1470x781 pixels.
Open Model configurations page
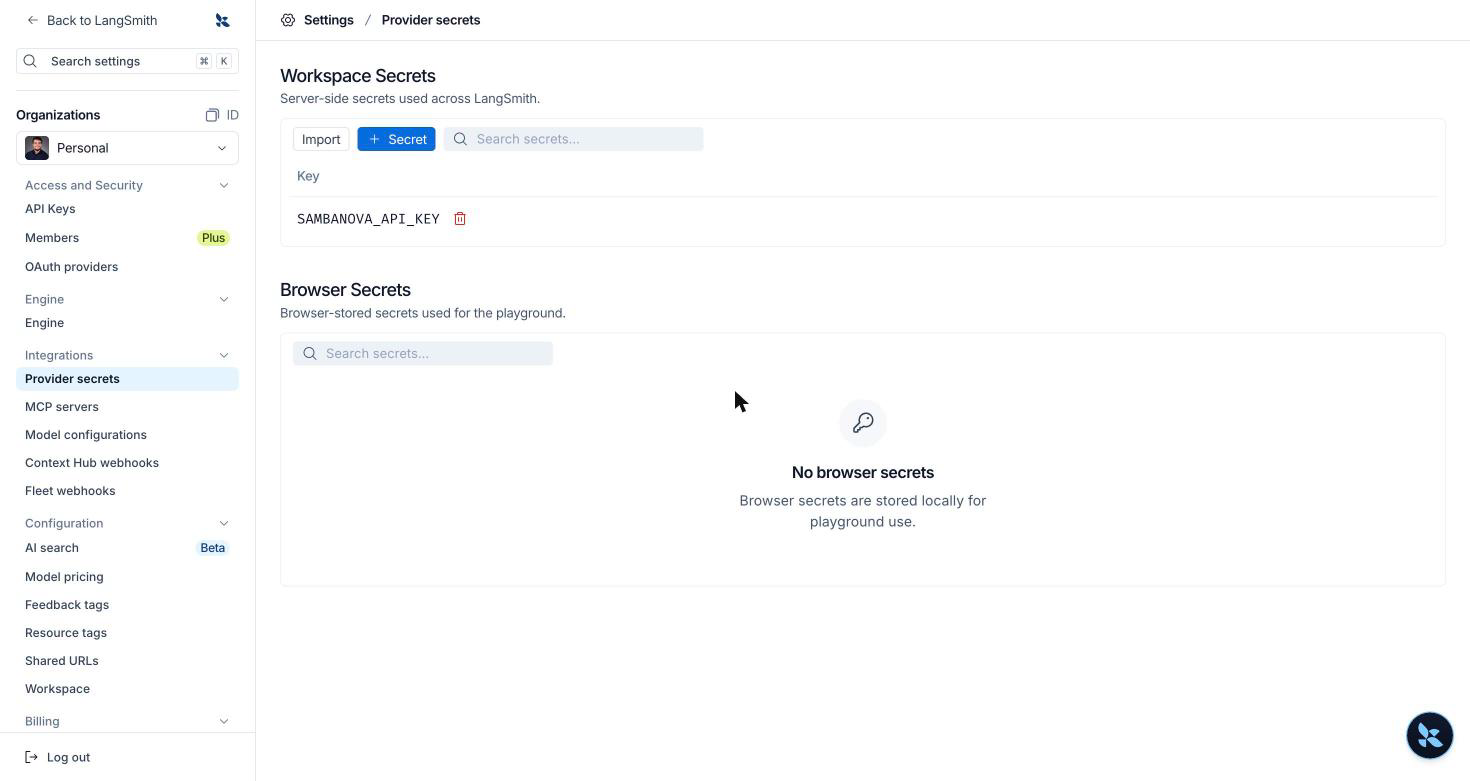tap(127, 435)
